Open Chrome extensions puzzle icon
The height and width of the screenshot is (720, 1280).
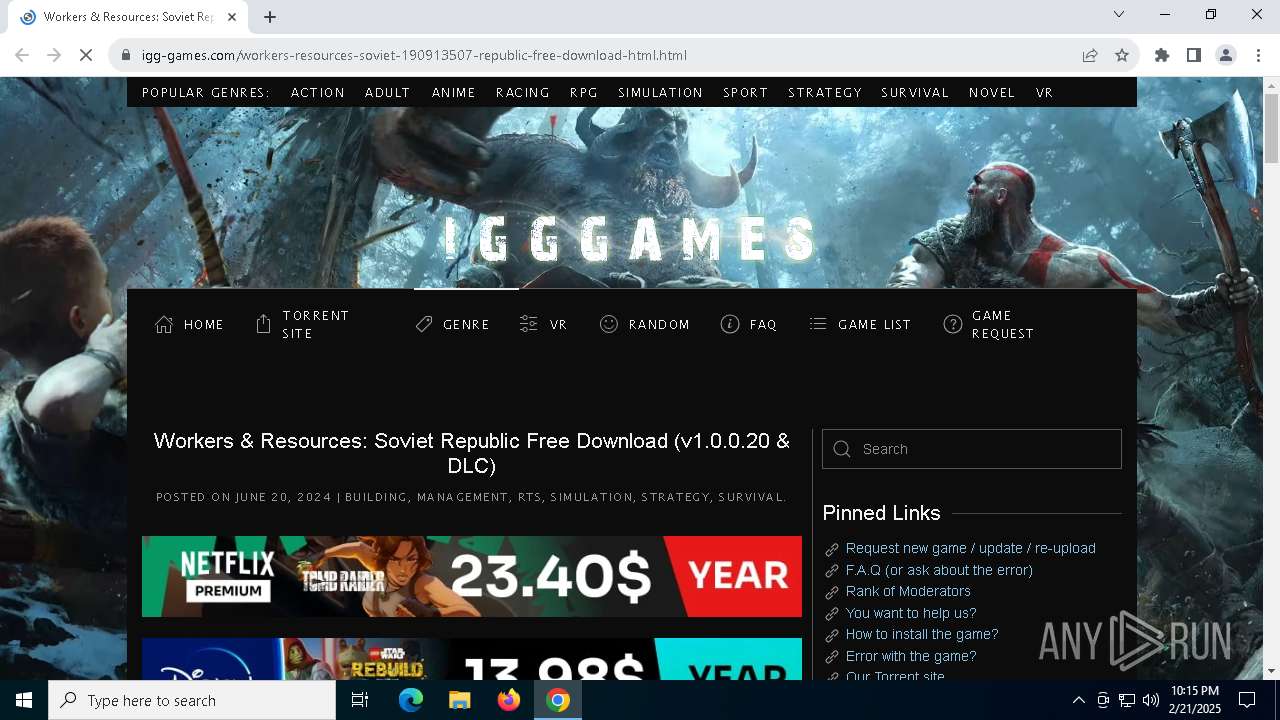[1162, 55]
